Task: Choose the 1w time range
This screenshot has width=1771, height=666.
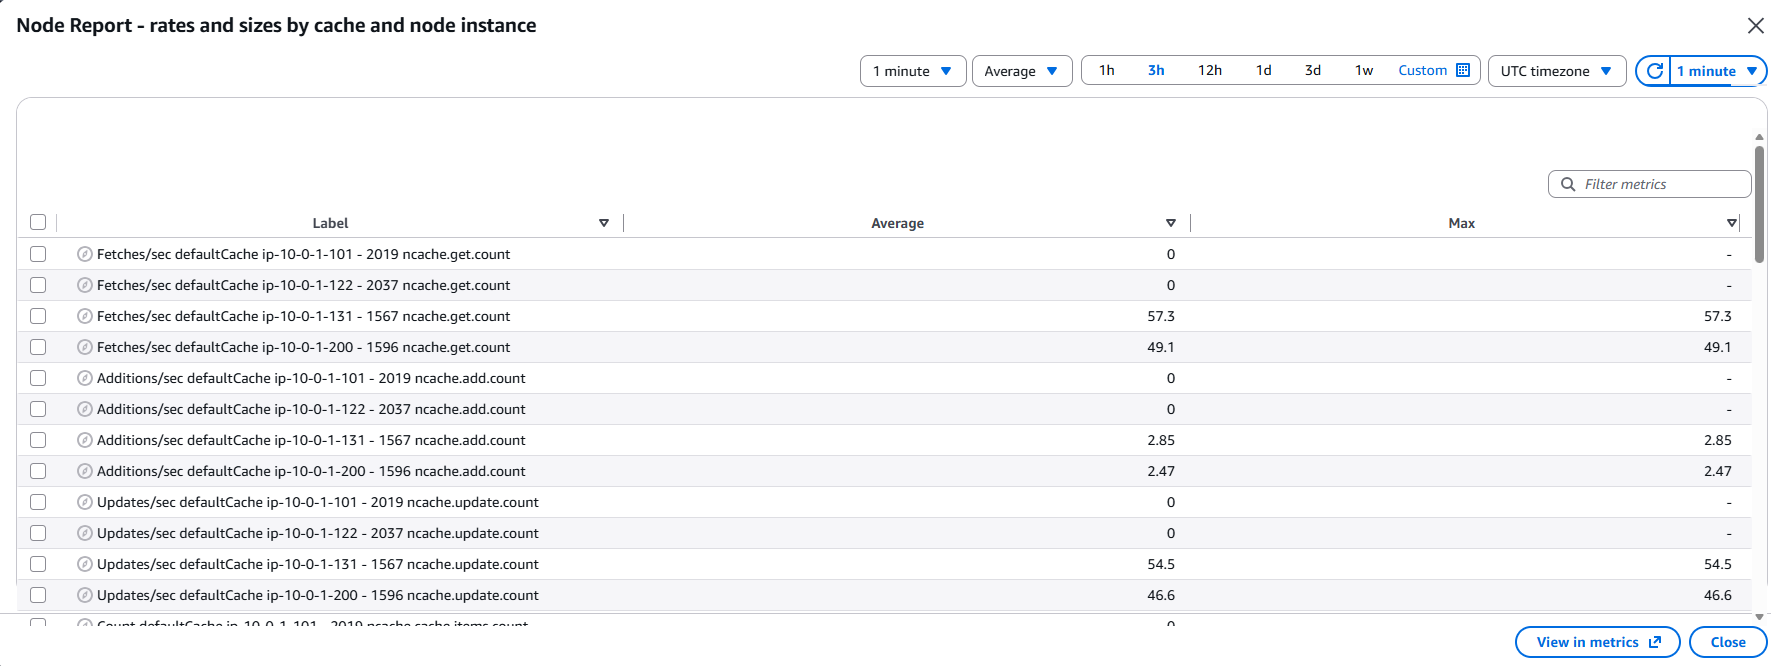Action: pos(1364,70)
